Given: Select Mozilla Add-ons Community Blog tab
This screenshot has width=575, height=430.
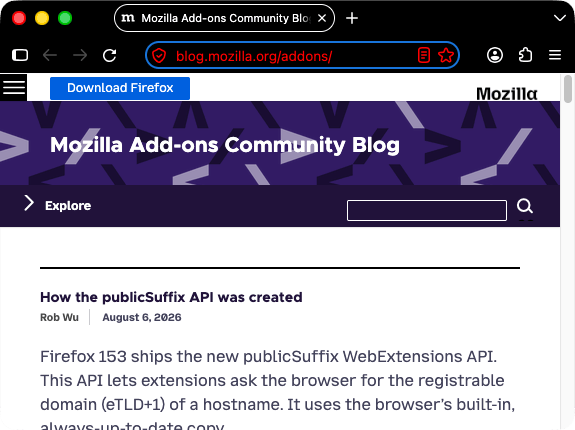Looking at the screenshot, I should tap(224, 18).
